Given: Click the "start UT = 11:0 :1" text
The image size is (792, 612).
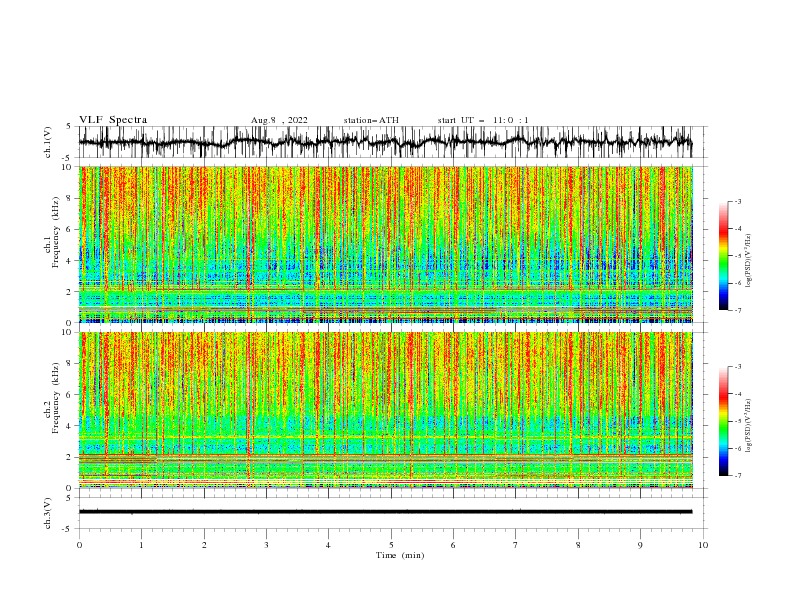Looking at the screenshot, I should tap(483, 120).
